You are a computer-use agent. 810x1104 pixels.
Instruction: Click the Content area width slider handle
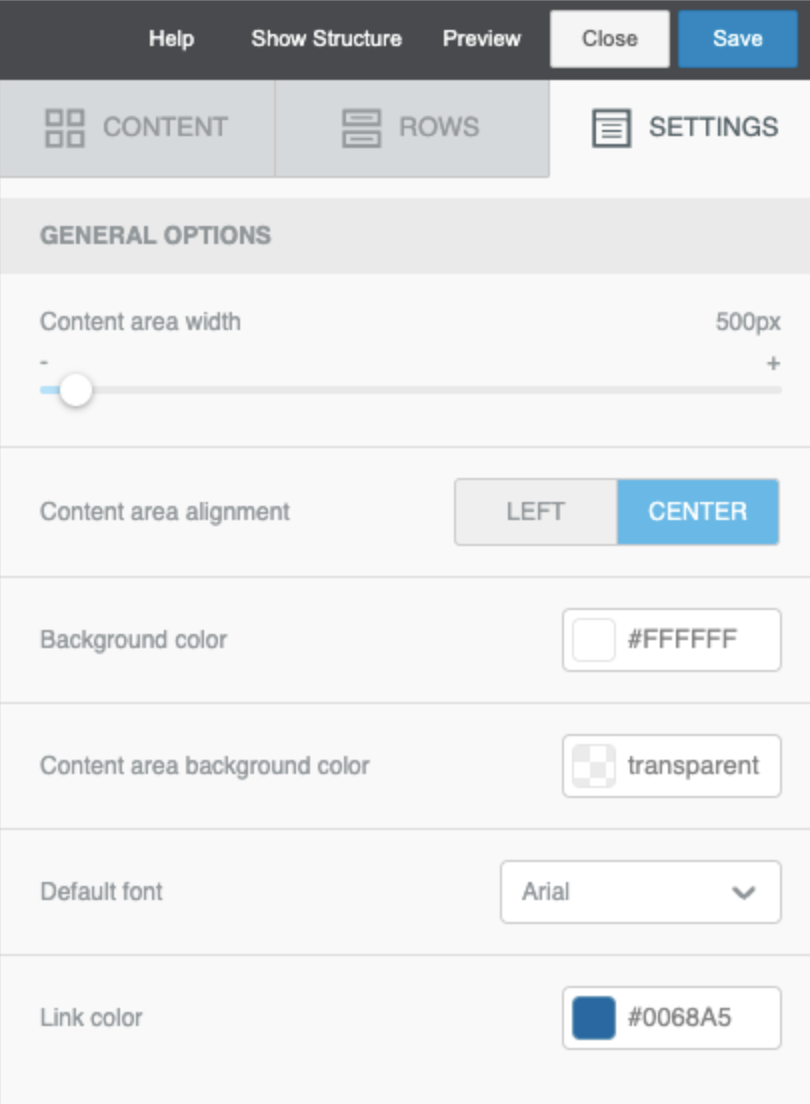coord(75,390)
